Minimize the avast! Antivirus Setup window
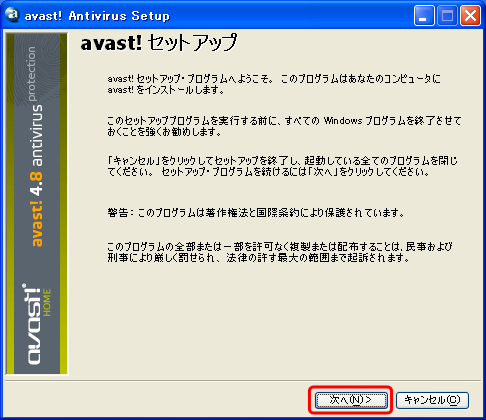The height and width of the screenshot is (420, 486). pyautogui.click(x=424, y=15)
